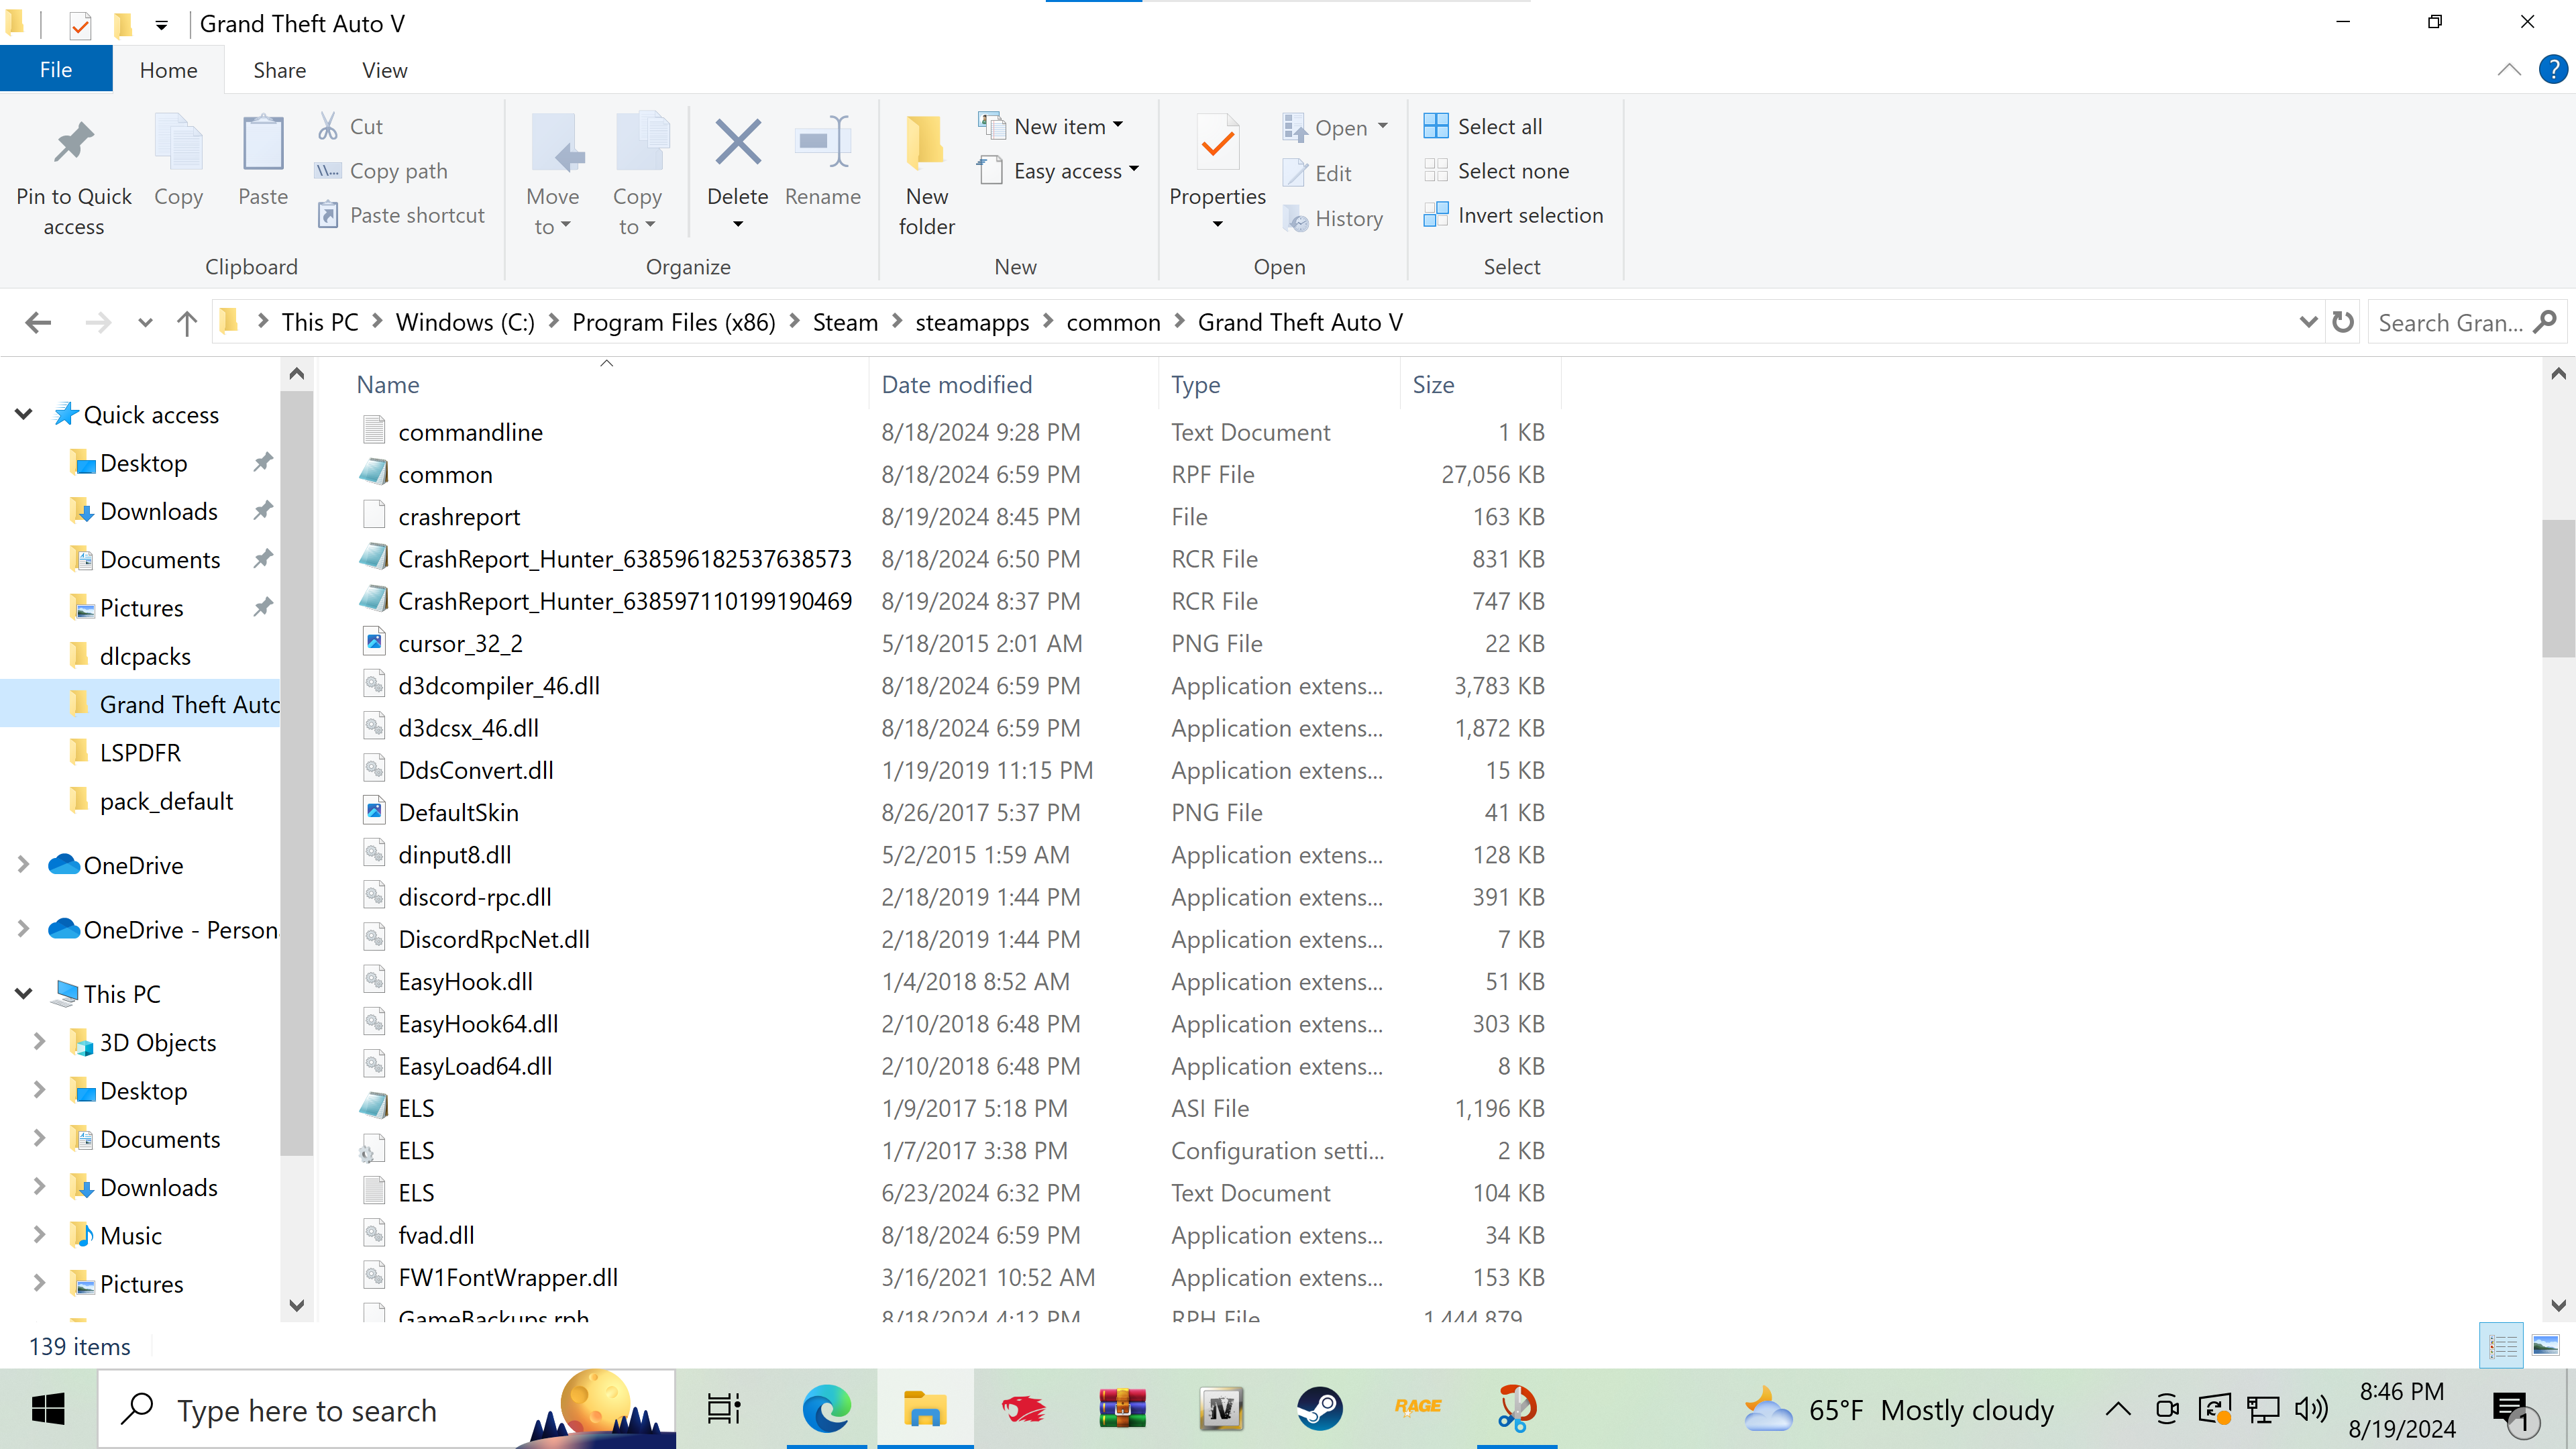This screenshot has height=1449, width=2576.
Task: Expand the OneDrive tree node
Action: click(23, 865)
